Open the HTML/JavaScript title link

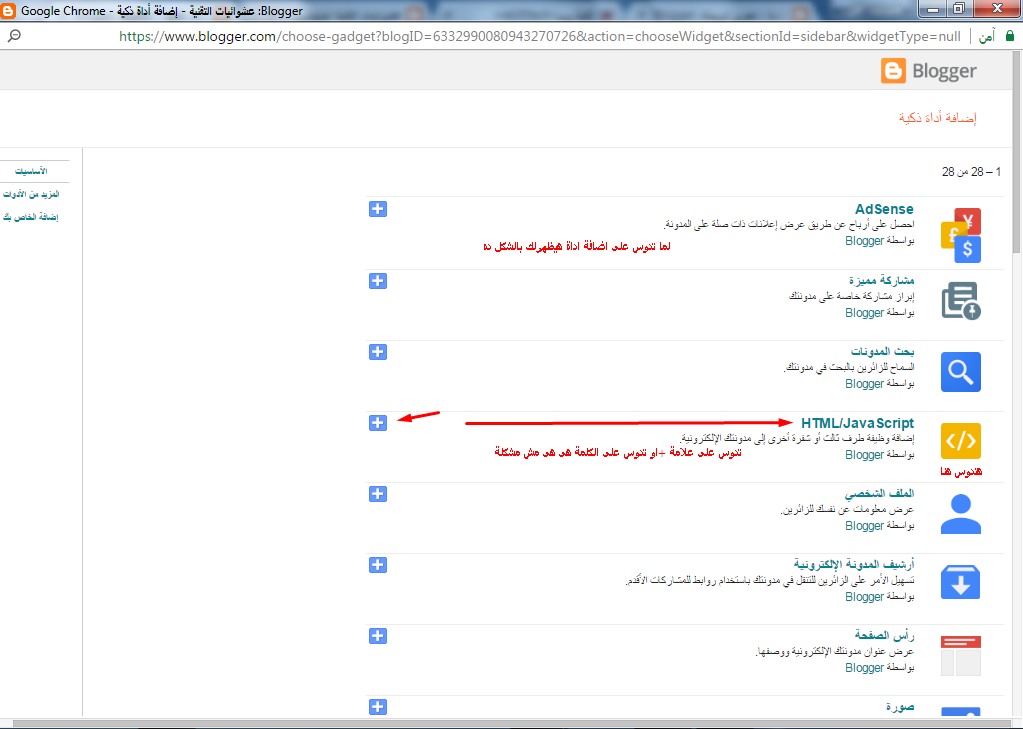pos(857,423)
